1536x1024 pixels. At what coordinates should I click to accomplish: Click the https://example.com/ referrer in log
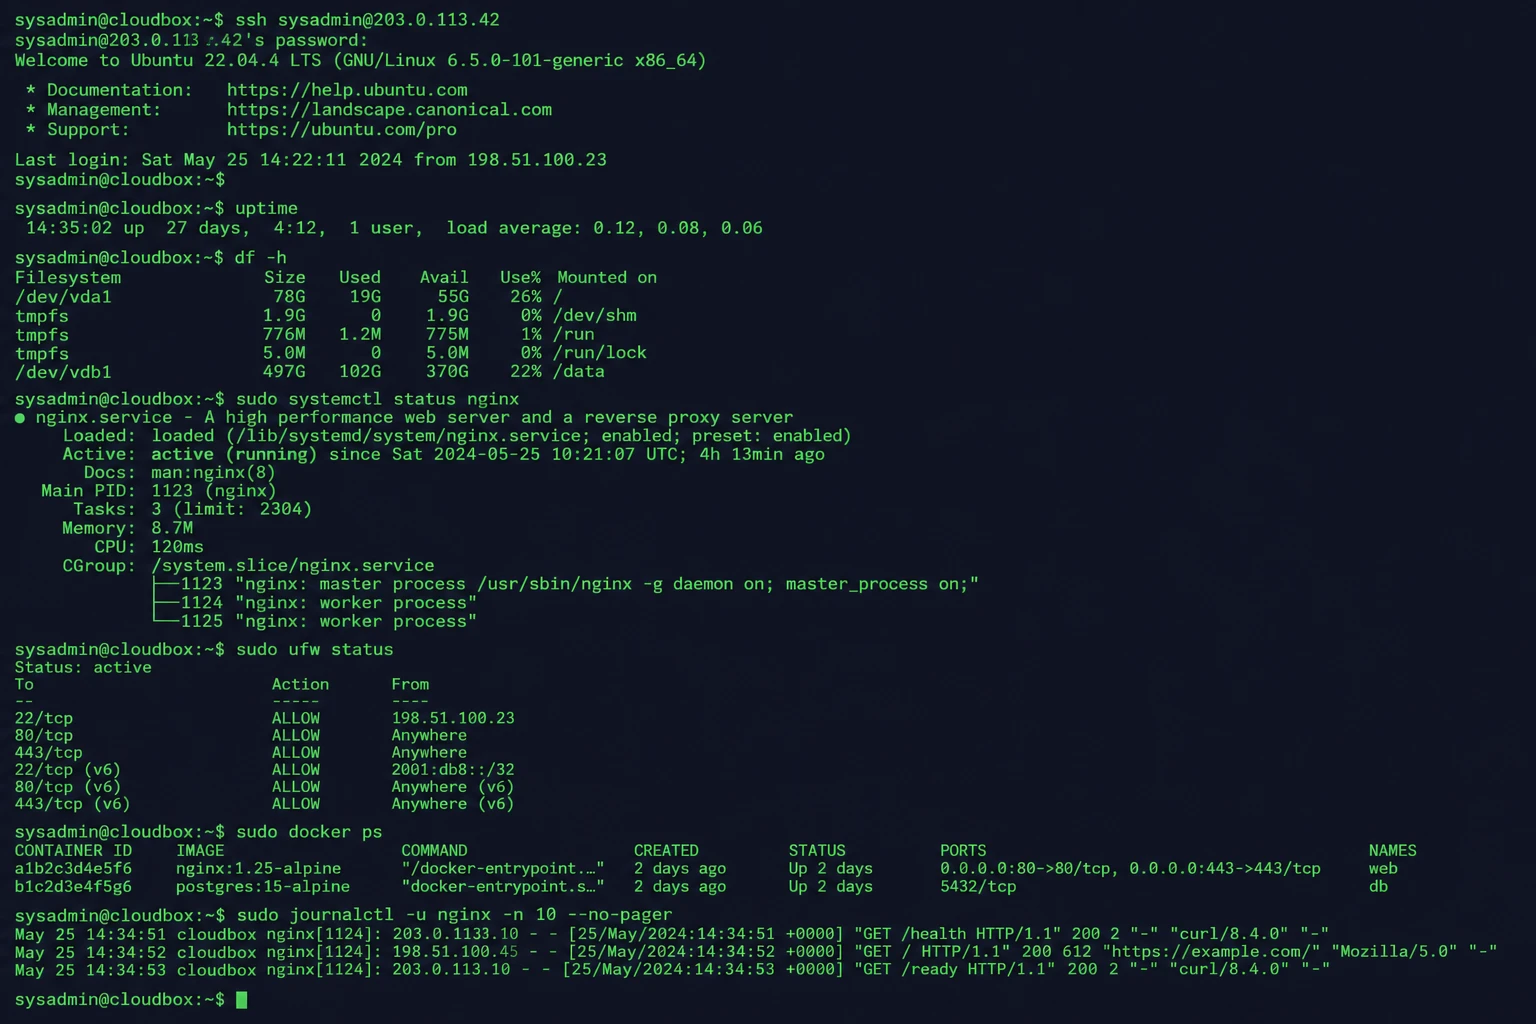pyautogui.click(x=1212, y=952)
